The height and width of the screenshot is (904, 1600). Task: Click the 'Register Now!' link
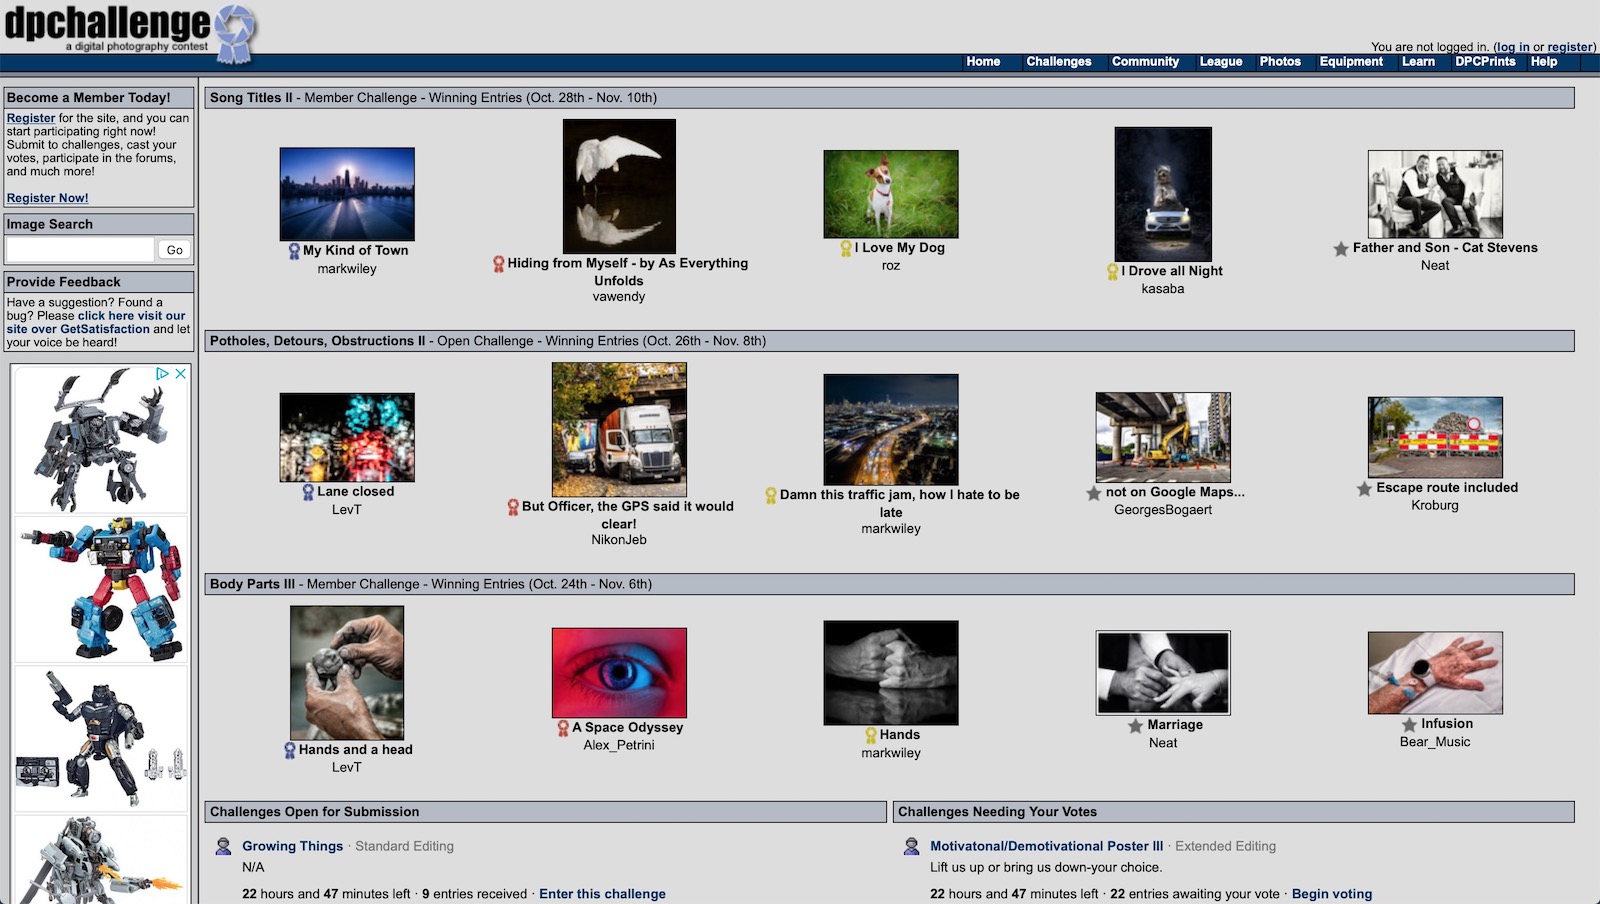pyautogui.click(x=46, y=198)
